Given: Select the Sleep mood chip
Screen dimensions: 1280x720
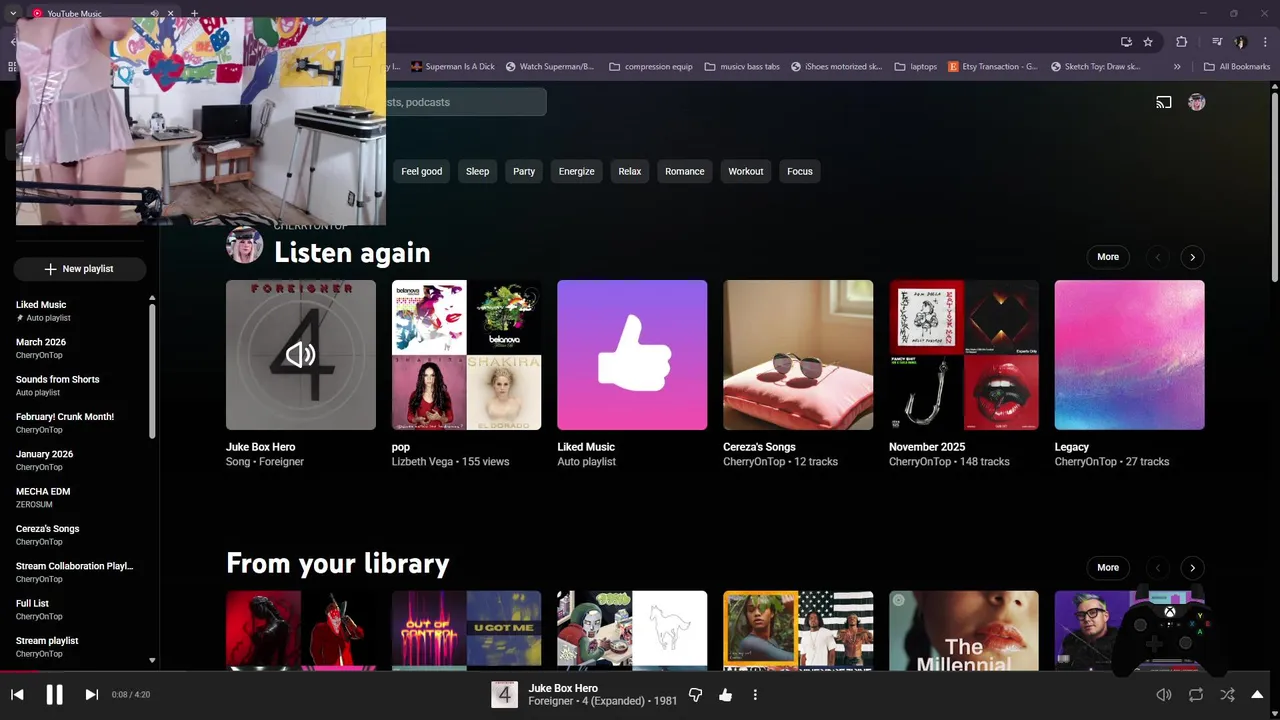Looking at the screenshot, I should (x=477, y=171).
